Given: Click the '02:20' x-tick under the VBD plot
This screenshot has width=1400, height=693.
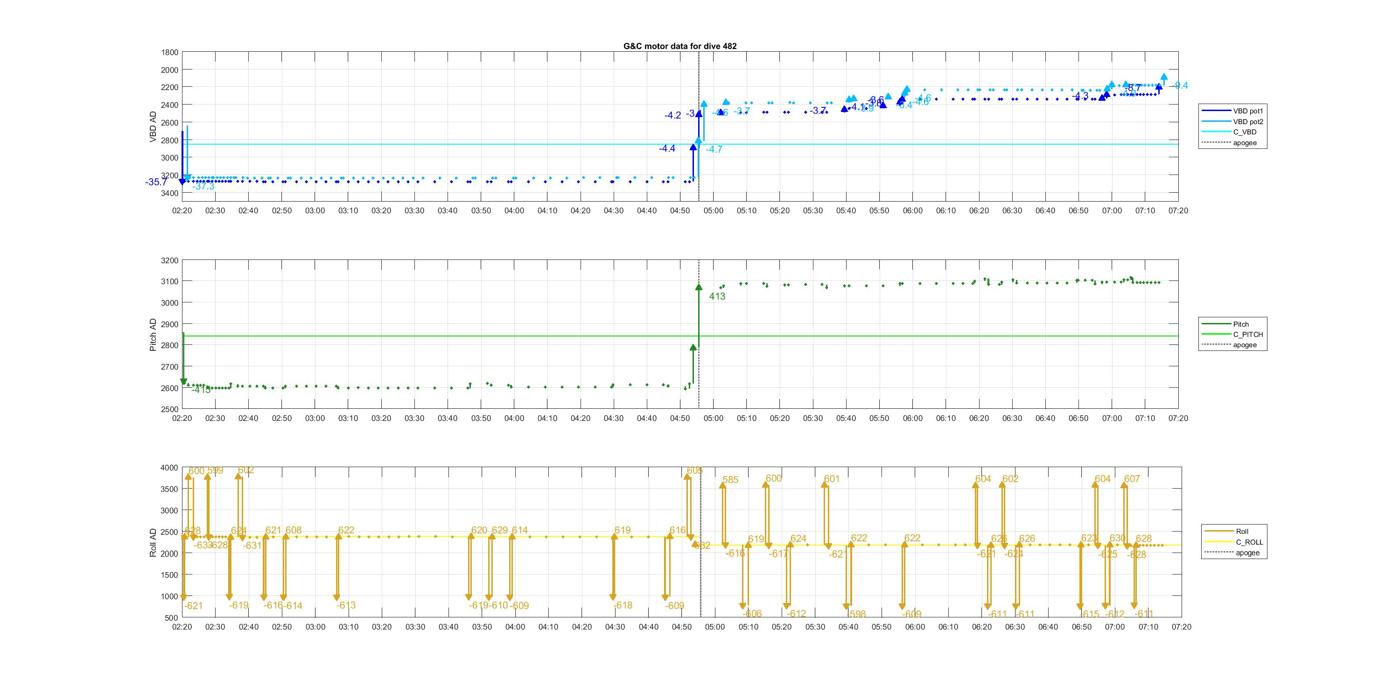Looking at the screenshot, I should (x=182, y=210).
